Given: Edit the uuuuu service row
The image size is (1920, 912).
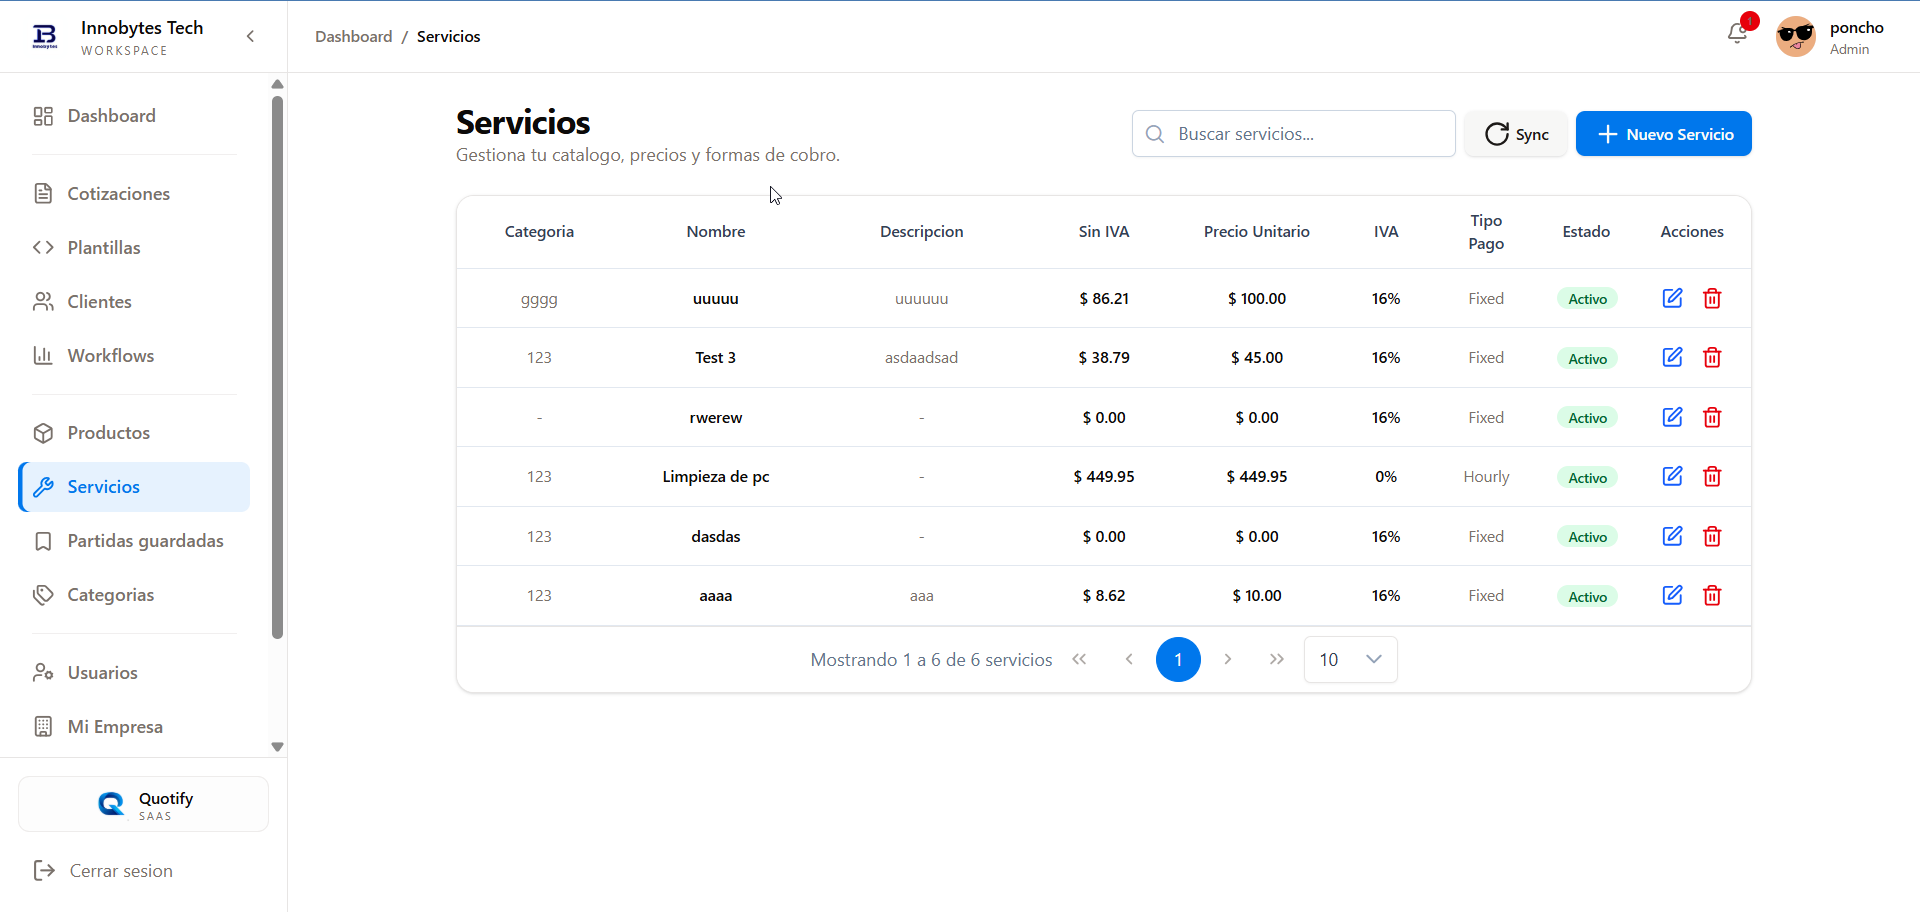Looking at the screenshot, I should click(1672, 298).
